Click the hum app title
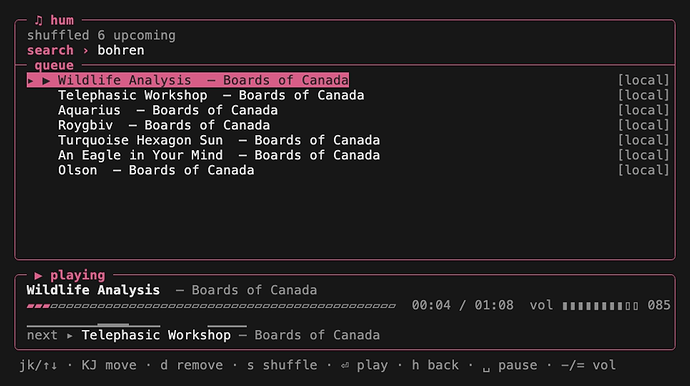690x386 pixels. 62,20
